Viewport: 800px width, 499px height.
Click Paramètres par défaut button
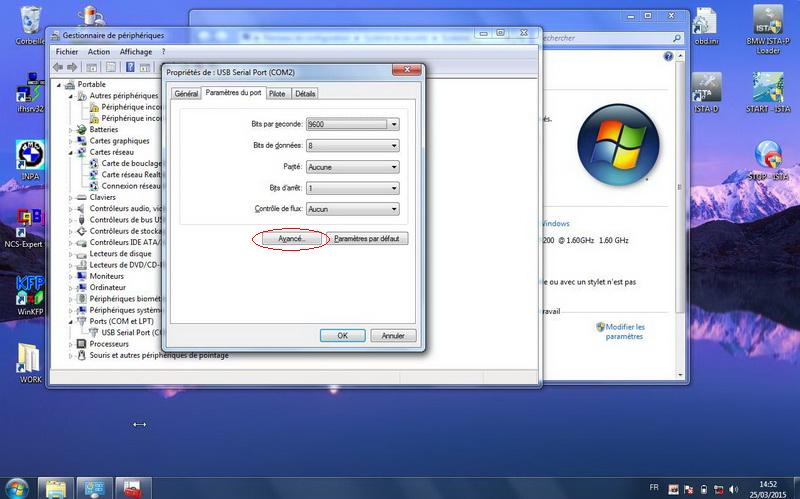click(366, 239)
